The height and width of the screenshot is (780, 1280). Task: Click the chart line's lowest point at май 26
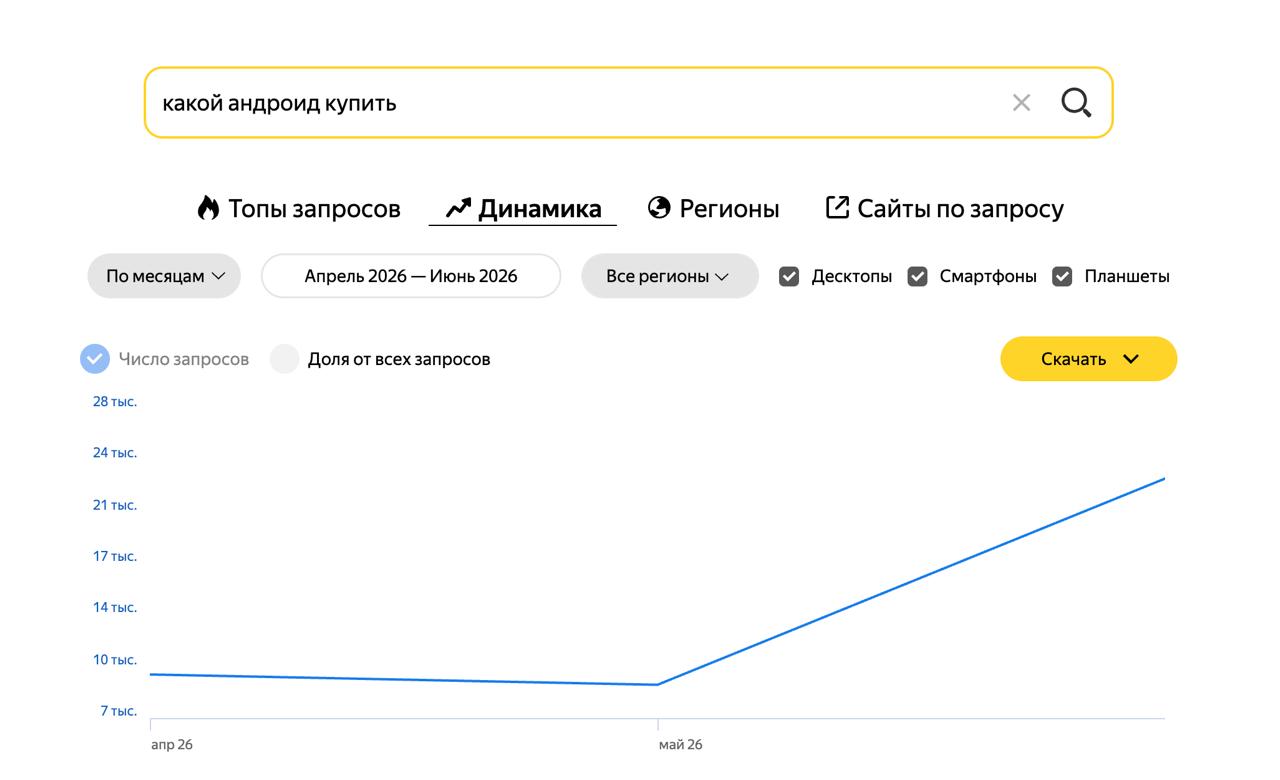pyautogui.click(x=658, y=685)
